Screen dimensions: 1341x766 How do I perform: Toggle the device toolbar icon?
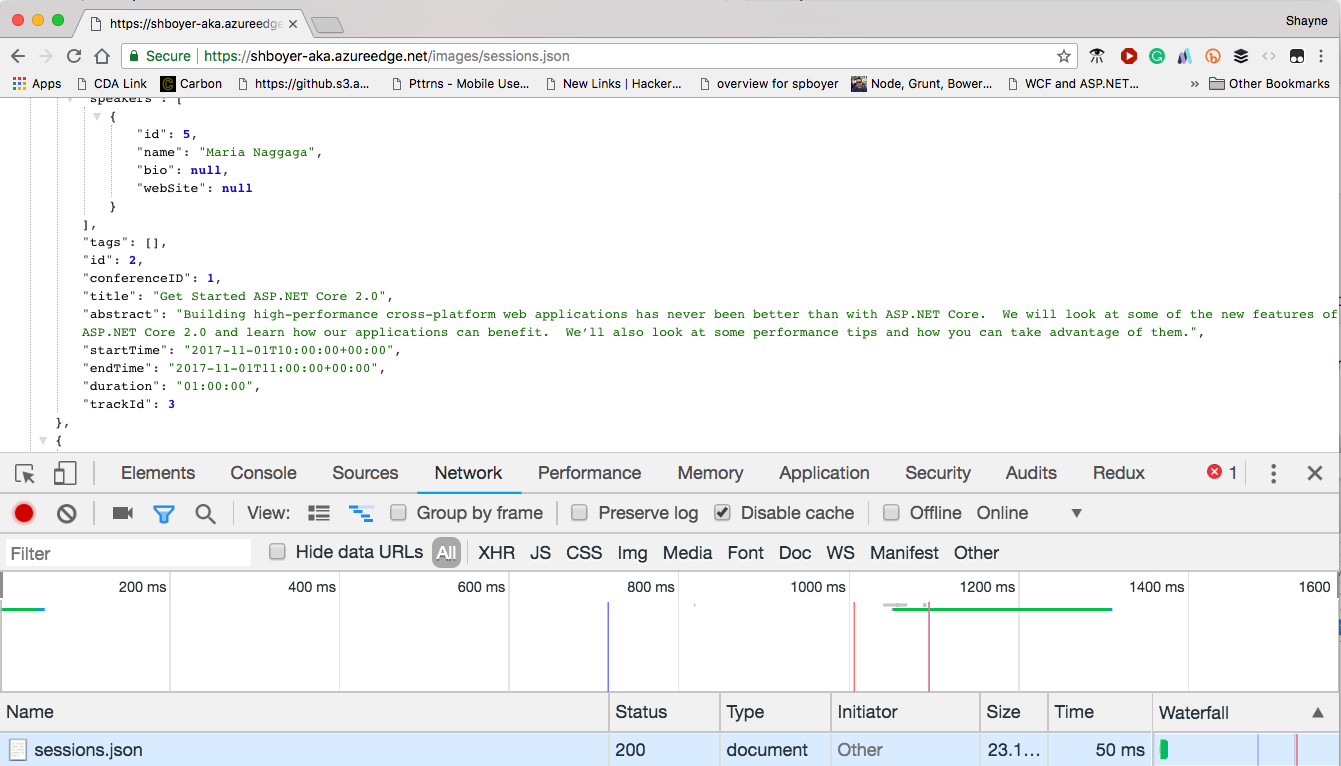click(x=65, y=473)
